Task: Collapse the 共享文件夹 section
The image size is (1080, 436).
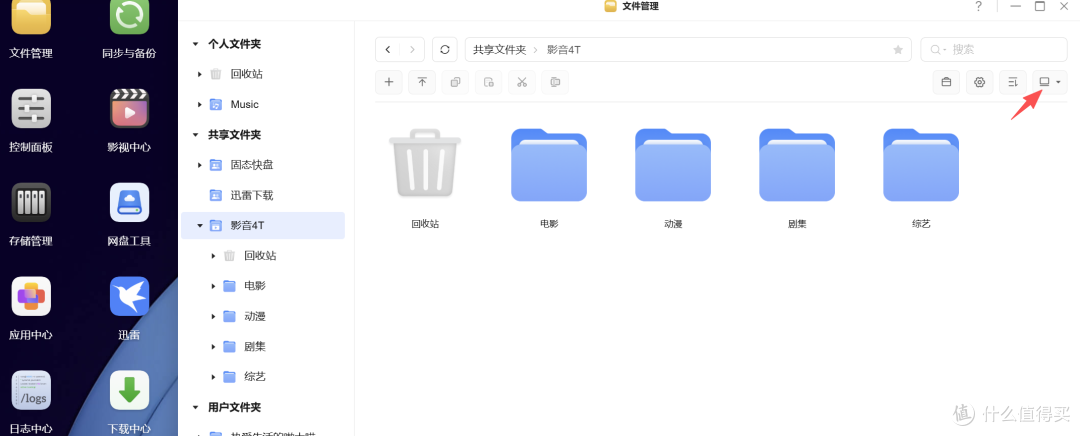Action: pos(196,135)
